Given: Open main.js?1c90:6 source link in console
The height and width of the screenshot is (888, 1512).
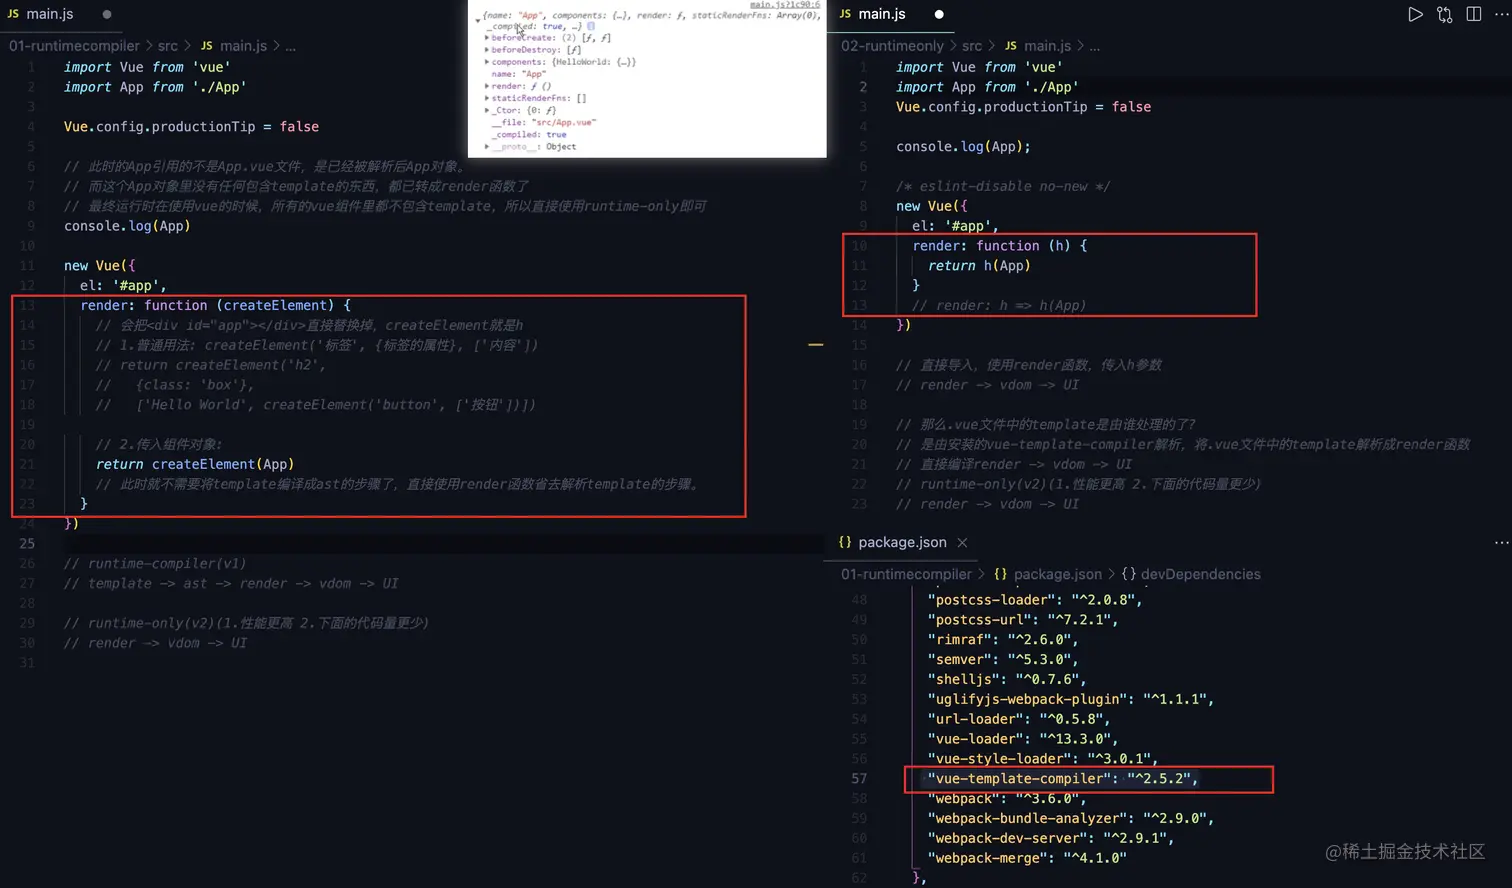Looking at the screenshot, I should coord(785,5).
